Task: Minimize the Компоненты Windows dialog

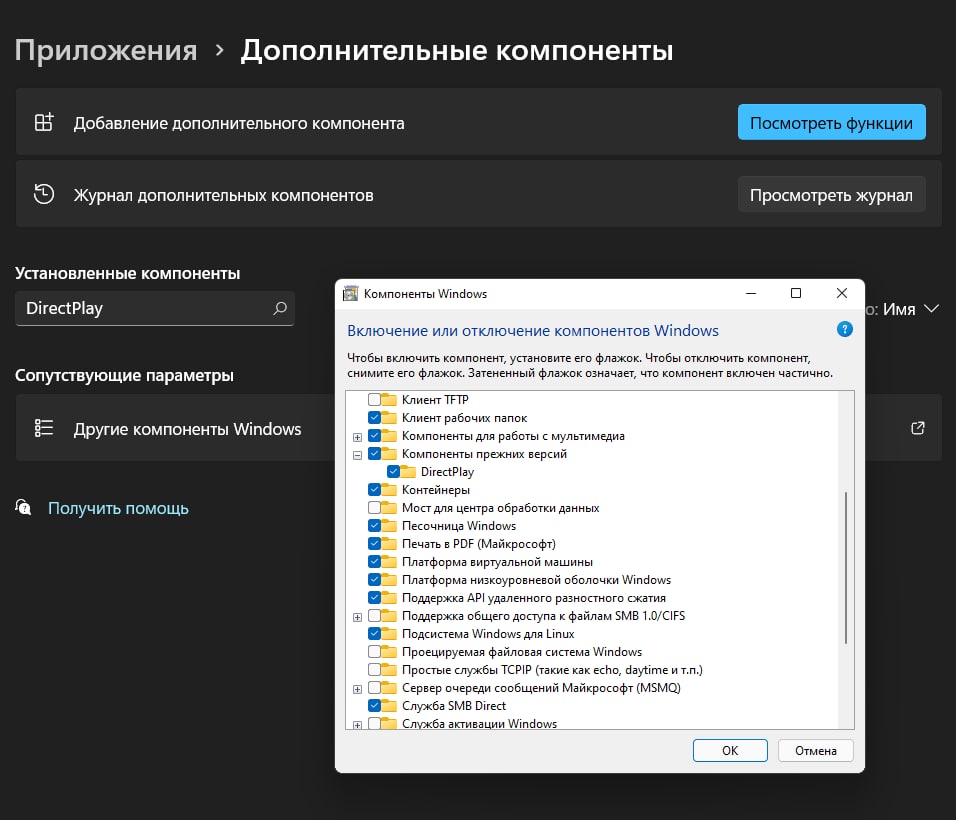Action: click(751, 293)
